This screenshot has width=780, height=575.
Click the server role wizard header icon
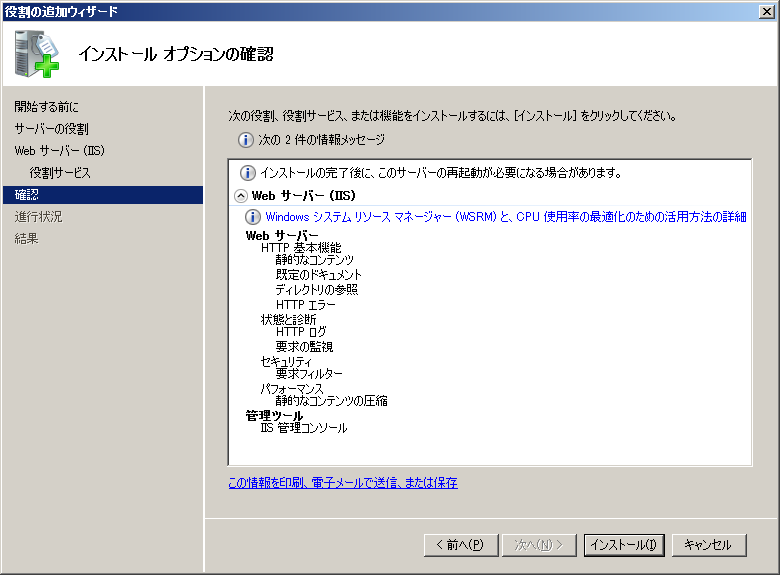(37, 53)
